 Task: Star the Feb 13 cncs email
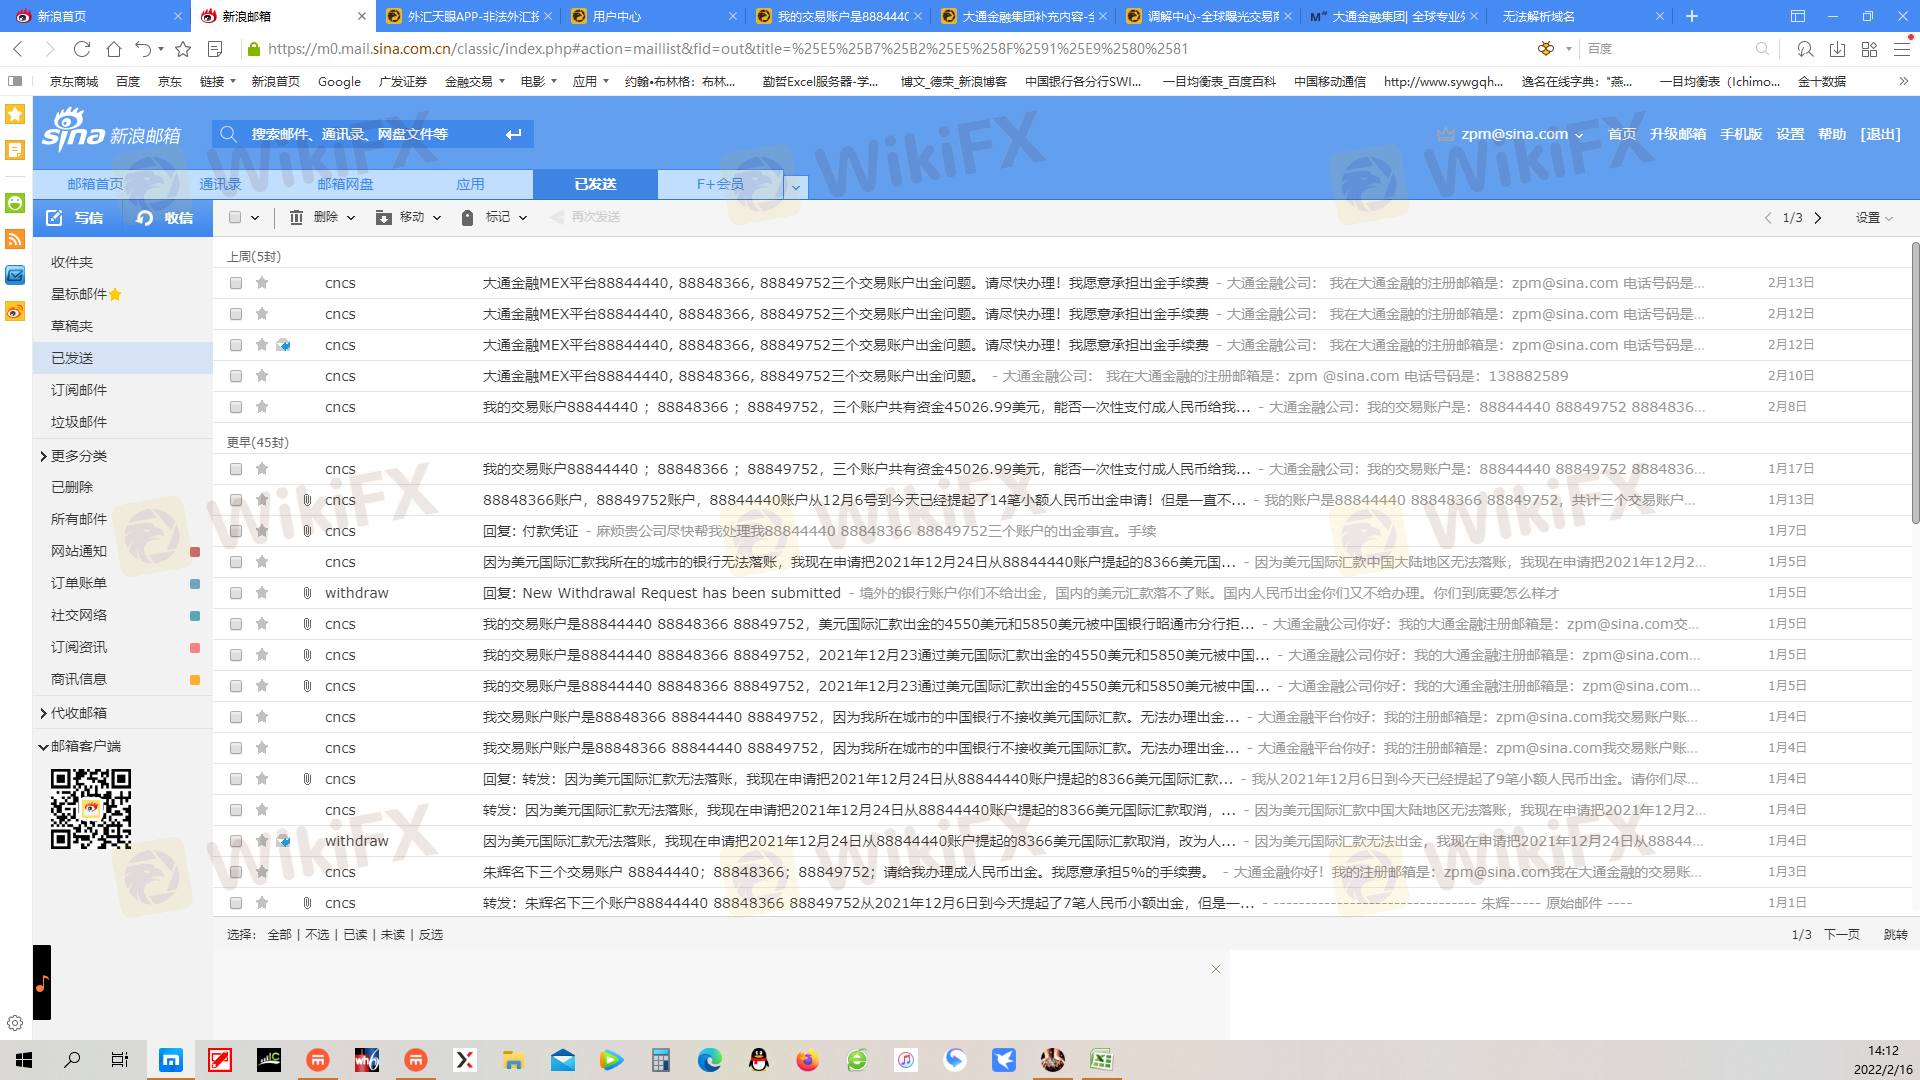(262, 283)
